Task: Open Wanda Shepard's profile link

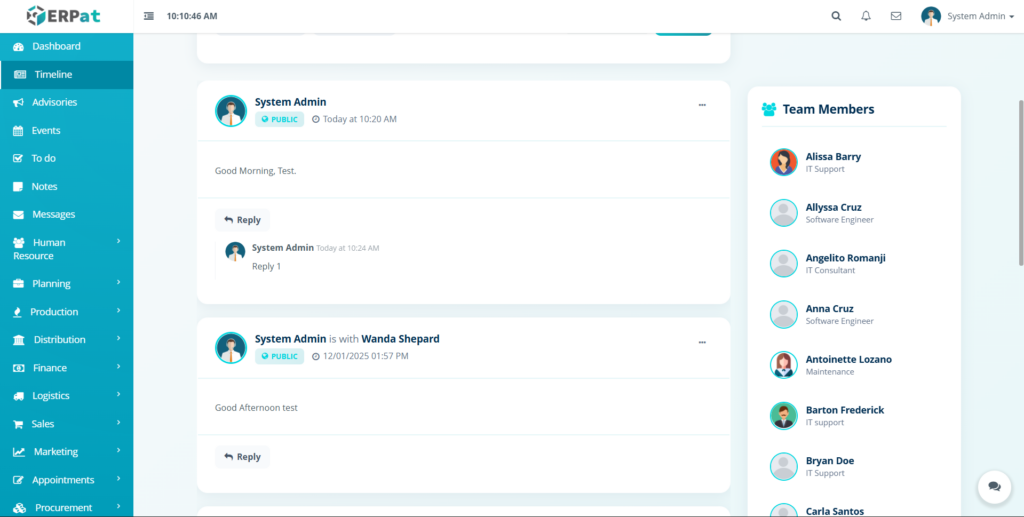Action: point(400,339)
